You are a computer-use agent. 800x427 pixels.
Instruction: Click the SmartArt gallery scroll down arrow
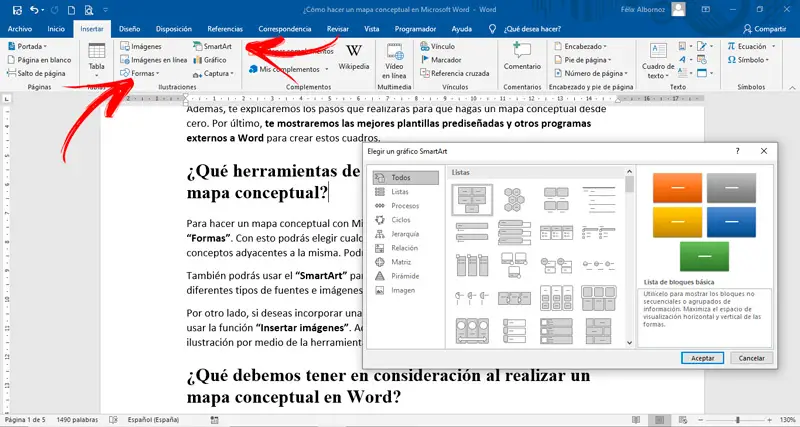coord(629,343)
